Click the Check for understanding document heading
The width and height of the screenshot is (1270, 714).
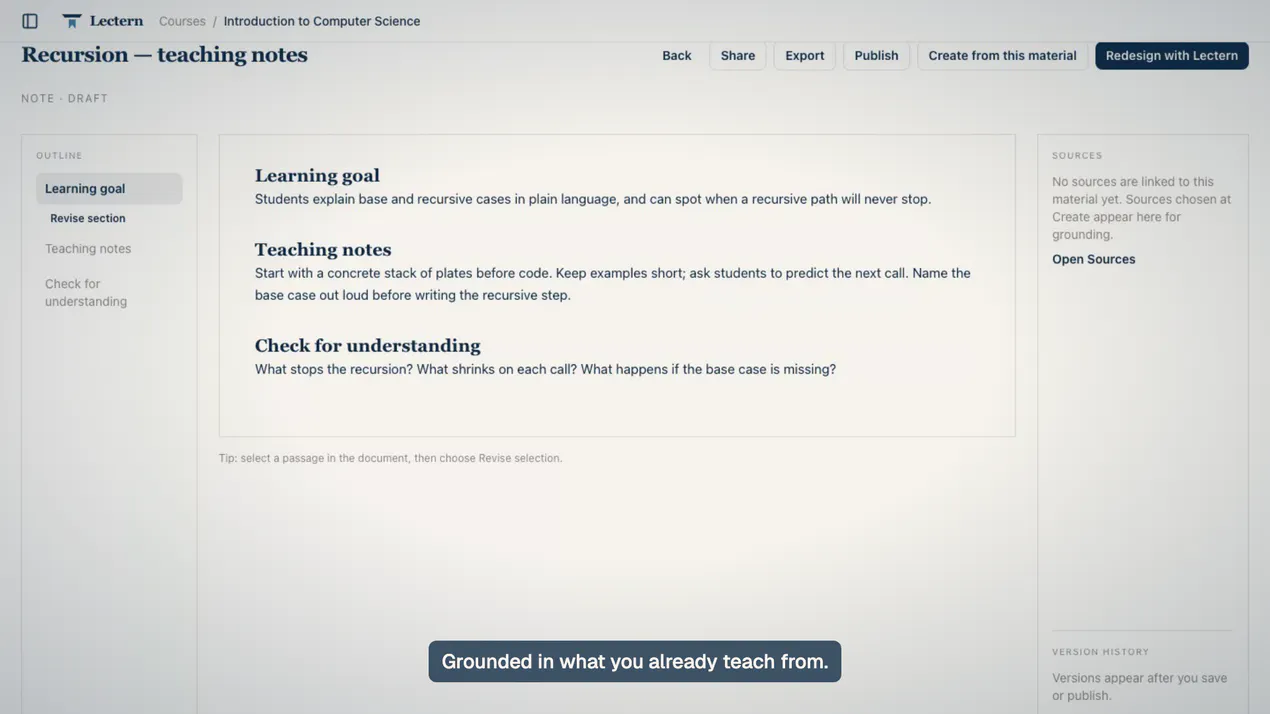[368, 346]
